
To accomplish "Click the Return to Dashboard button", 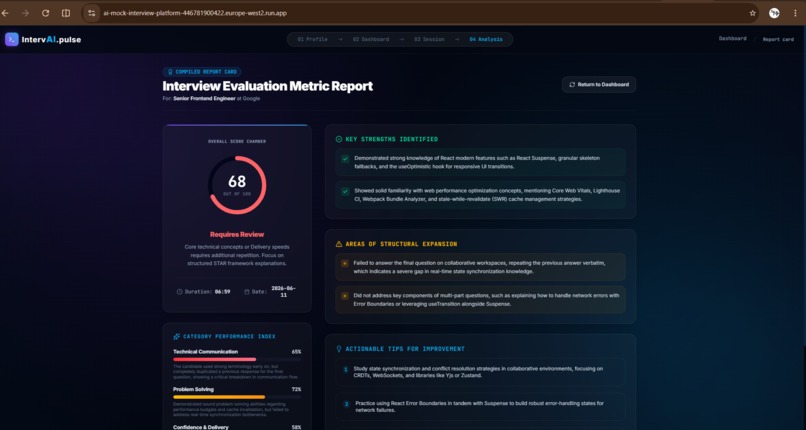I will [599, 85].
